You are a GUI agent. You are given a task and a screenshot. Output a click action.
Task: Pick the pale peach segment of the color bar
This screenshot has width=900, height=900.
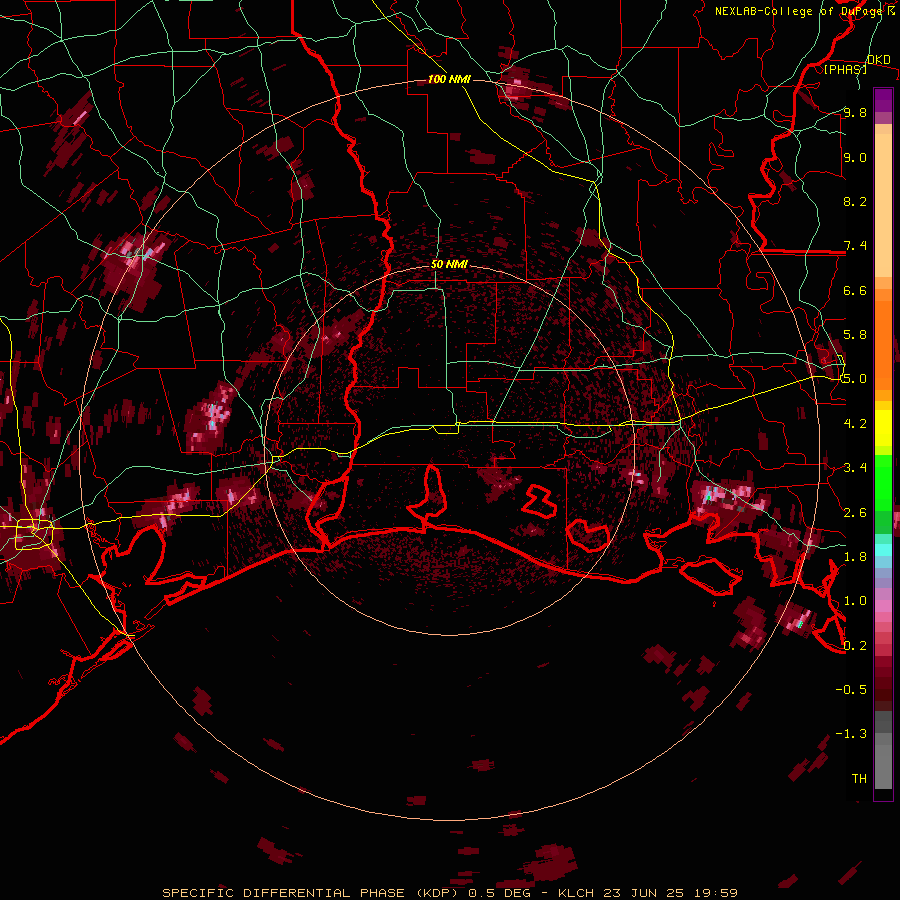click(x=883, y=205)
